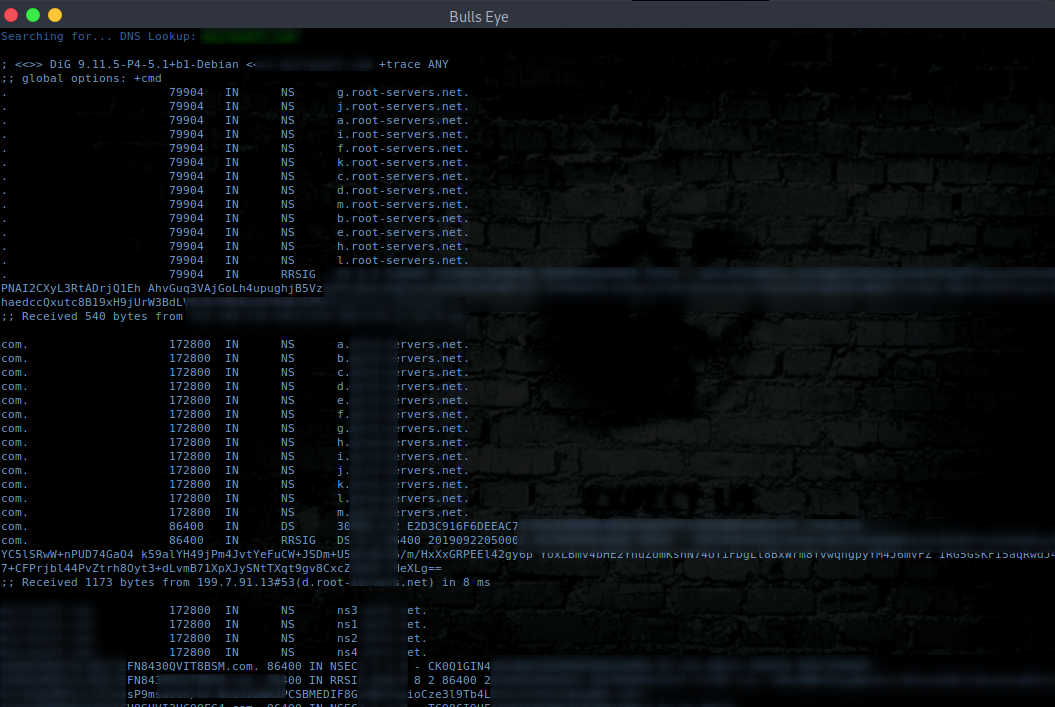This screenshot has width=1055, height=707.
Task: Click m.root-servers.net. entry
Action: click(403, 204)
